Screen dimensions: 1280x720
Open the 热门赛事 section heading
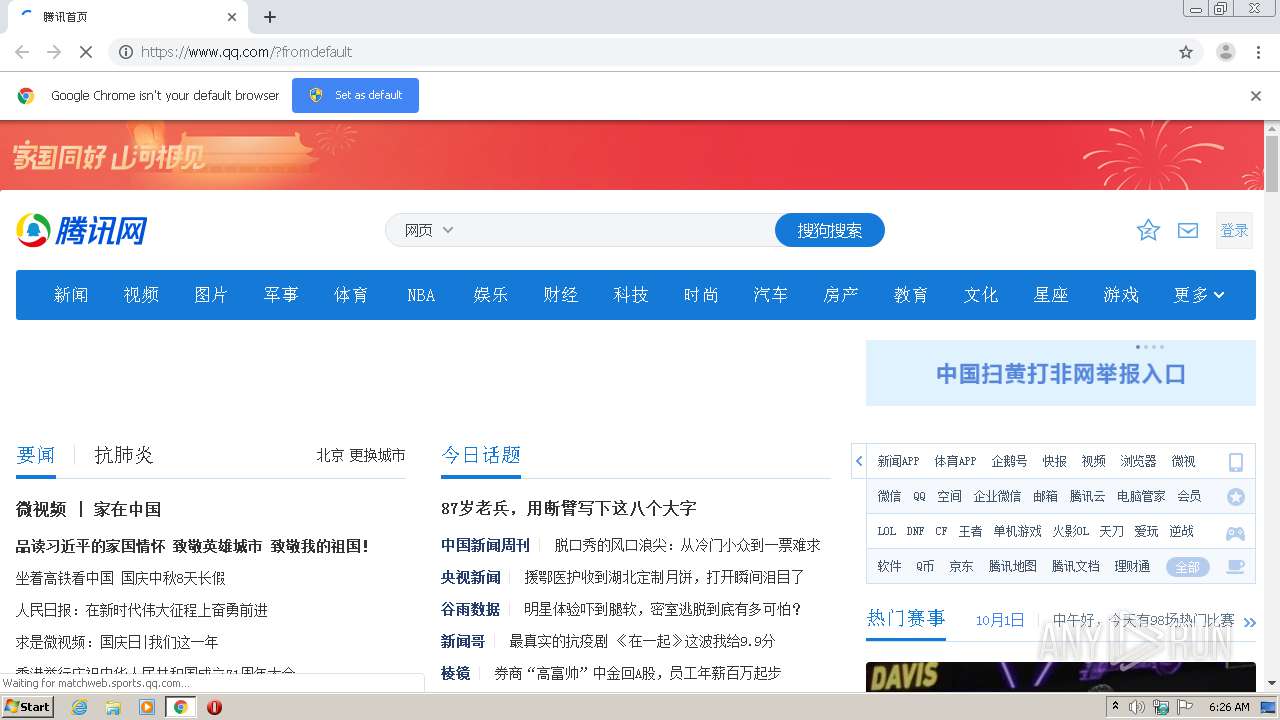906,618
